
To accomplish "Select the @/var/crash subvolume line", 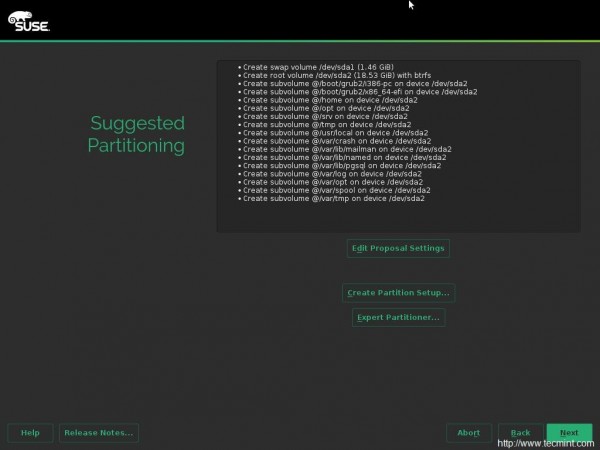I will (337, 141).
